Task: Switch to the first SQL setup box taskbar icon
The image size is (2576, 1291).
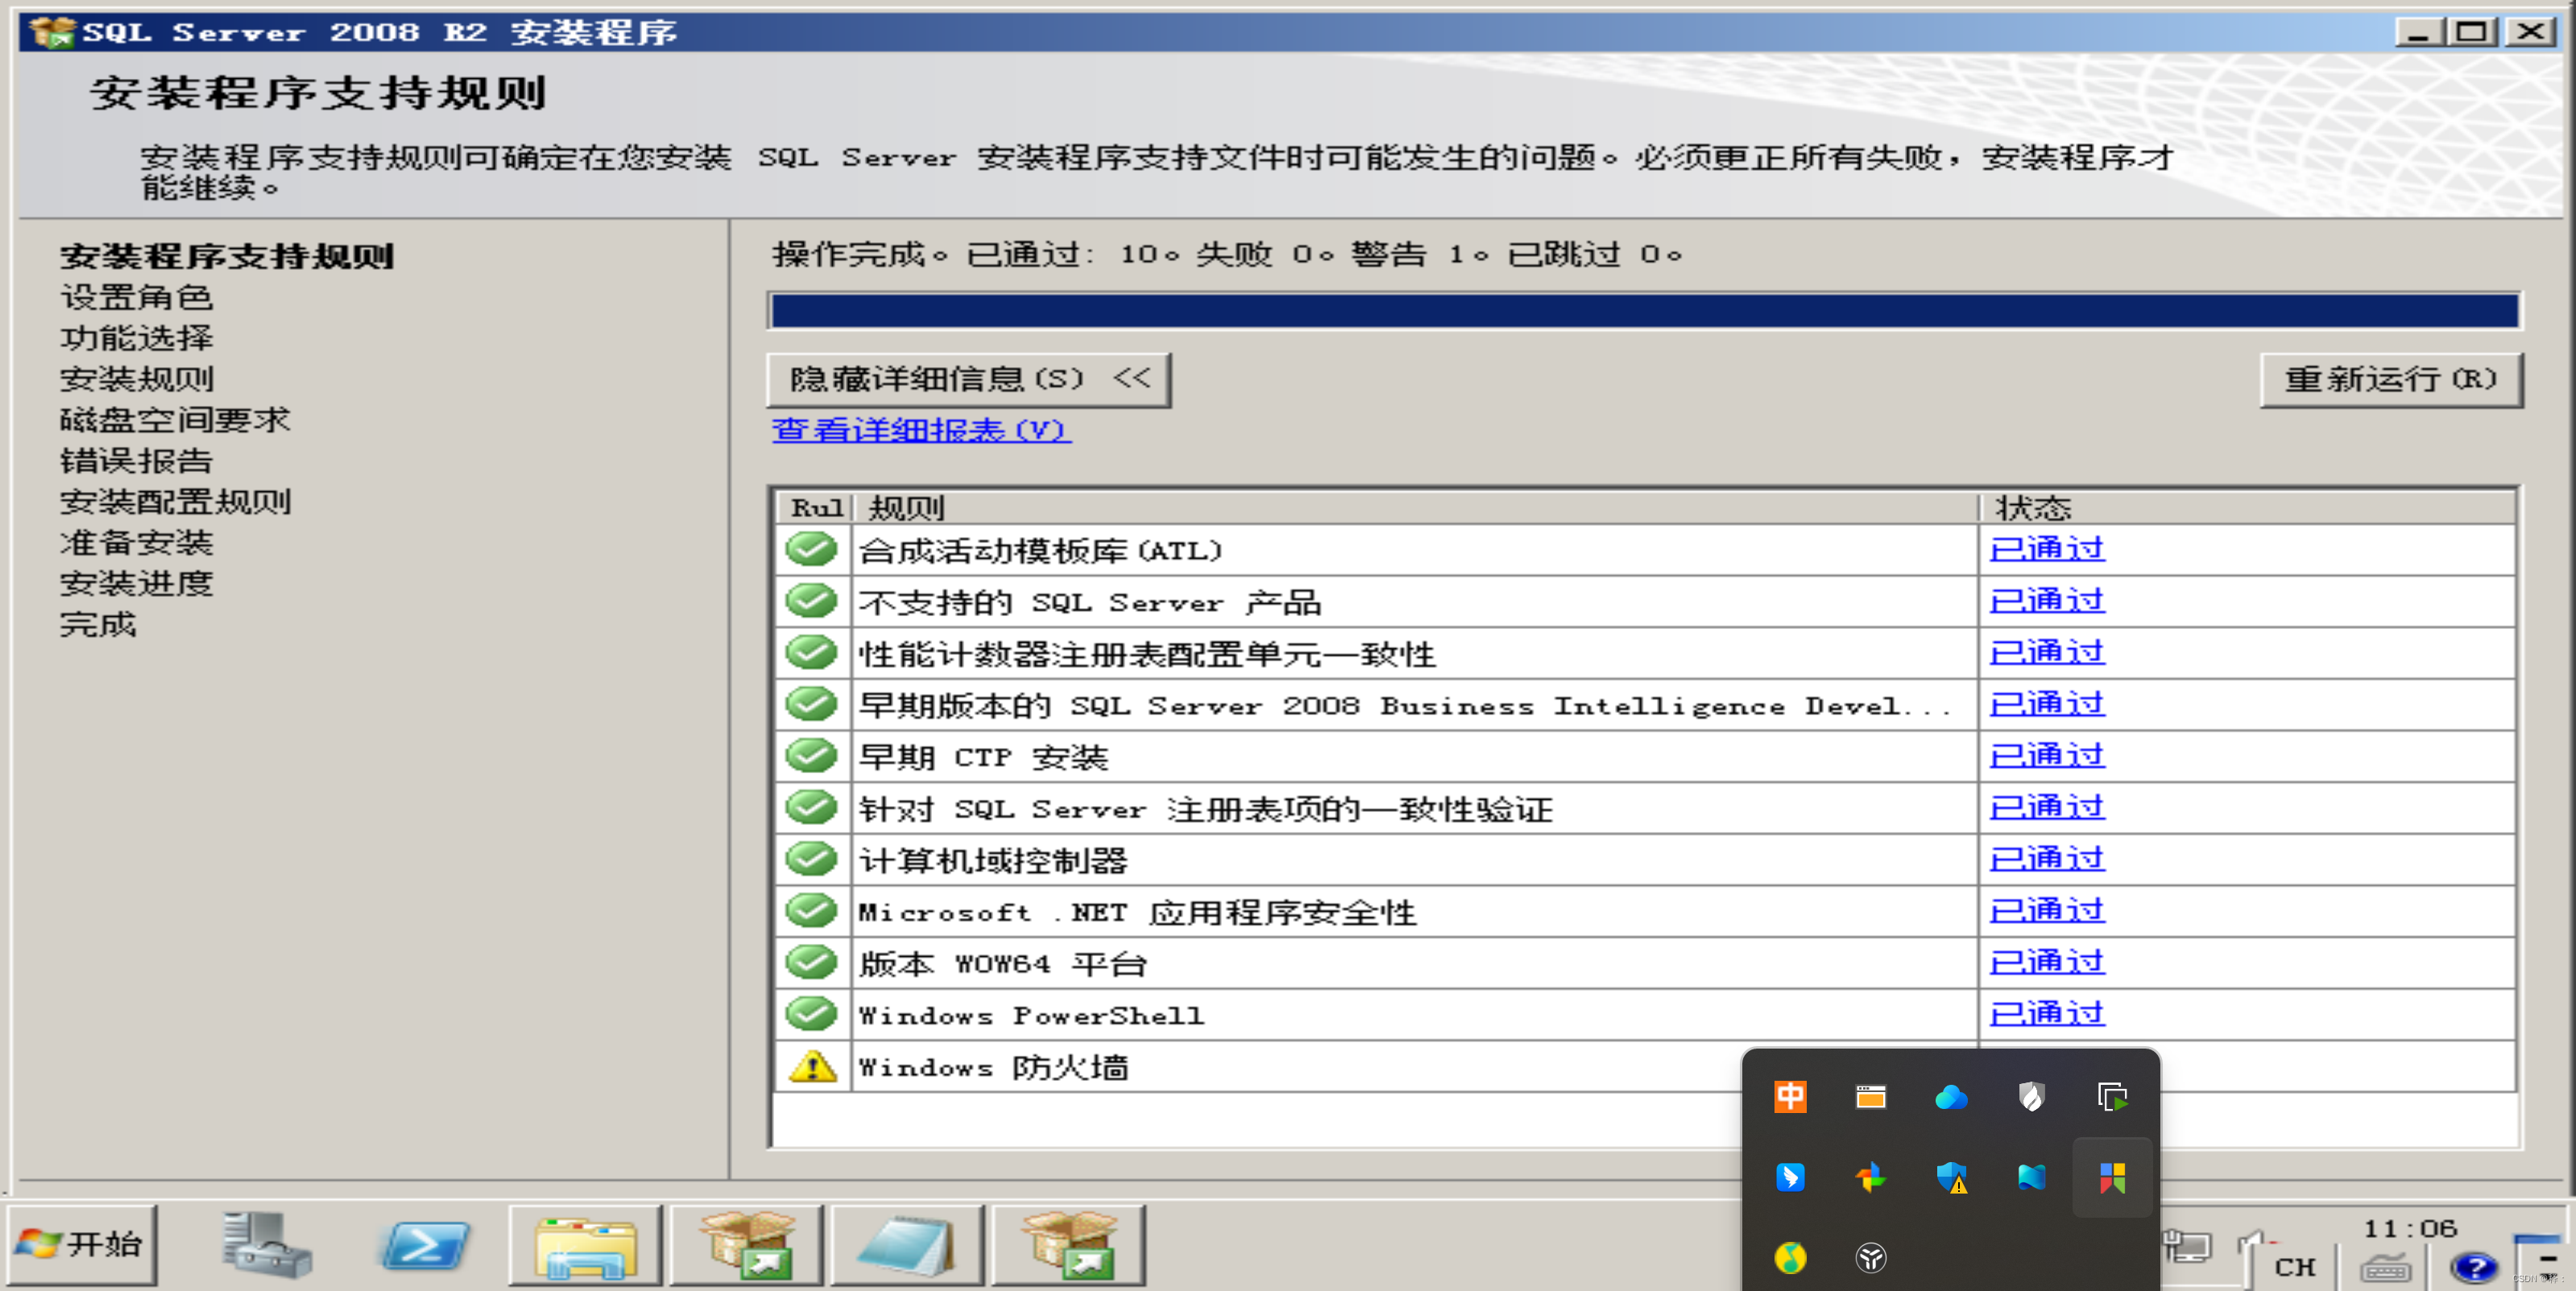Action: click(747, 1245)
